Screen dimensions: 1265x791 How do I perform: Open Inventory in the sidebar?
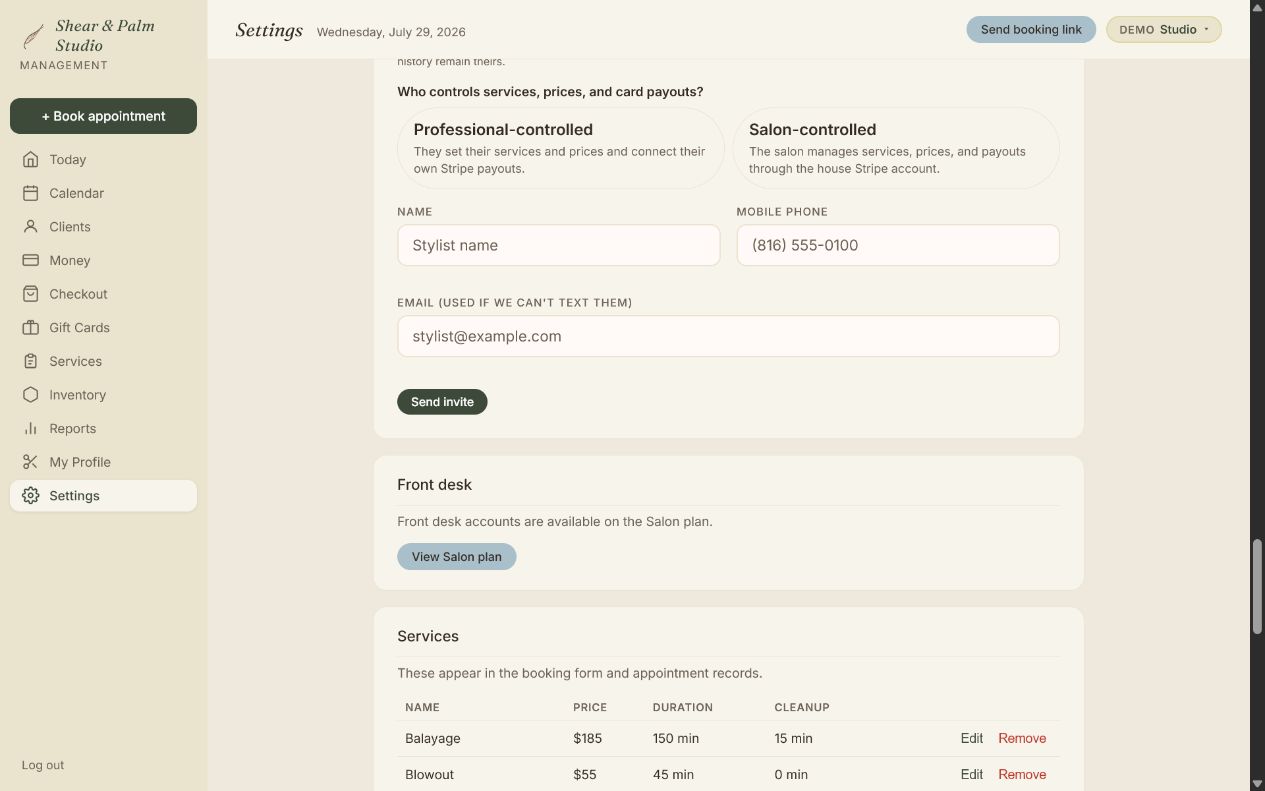point(103,395)
